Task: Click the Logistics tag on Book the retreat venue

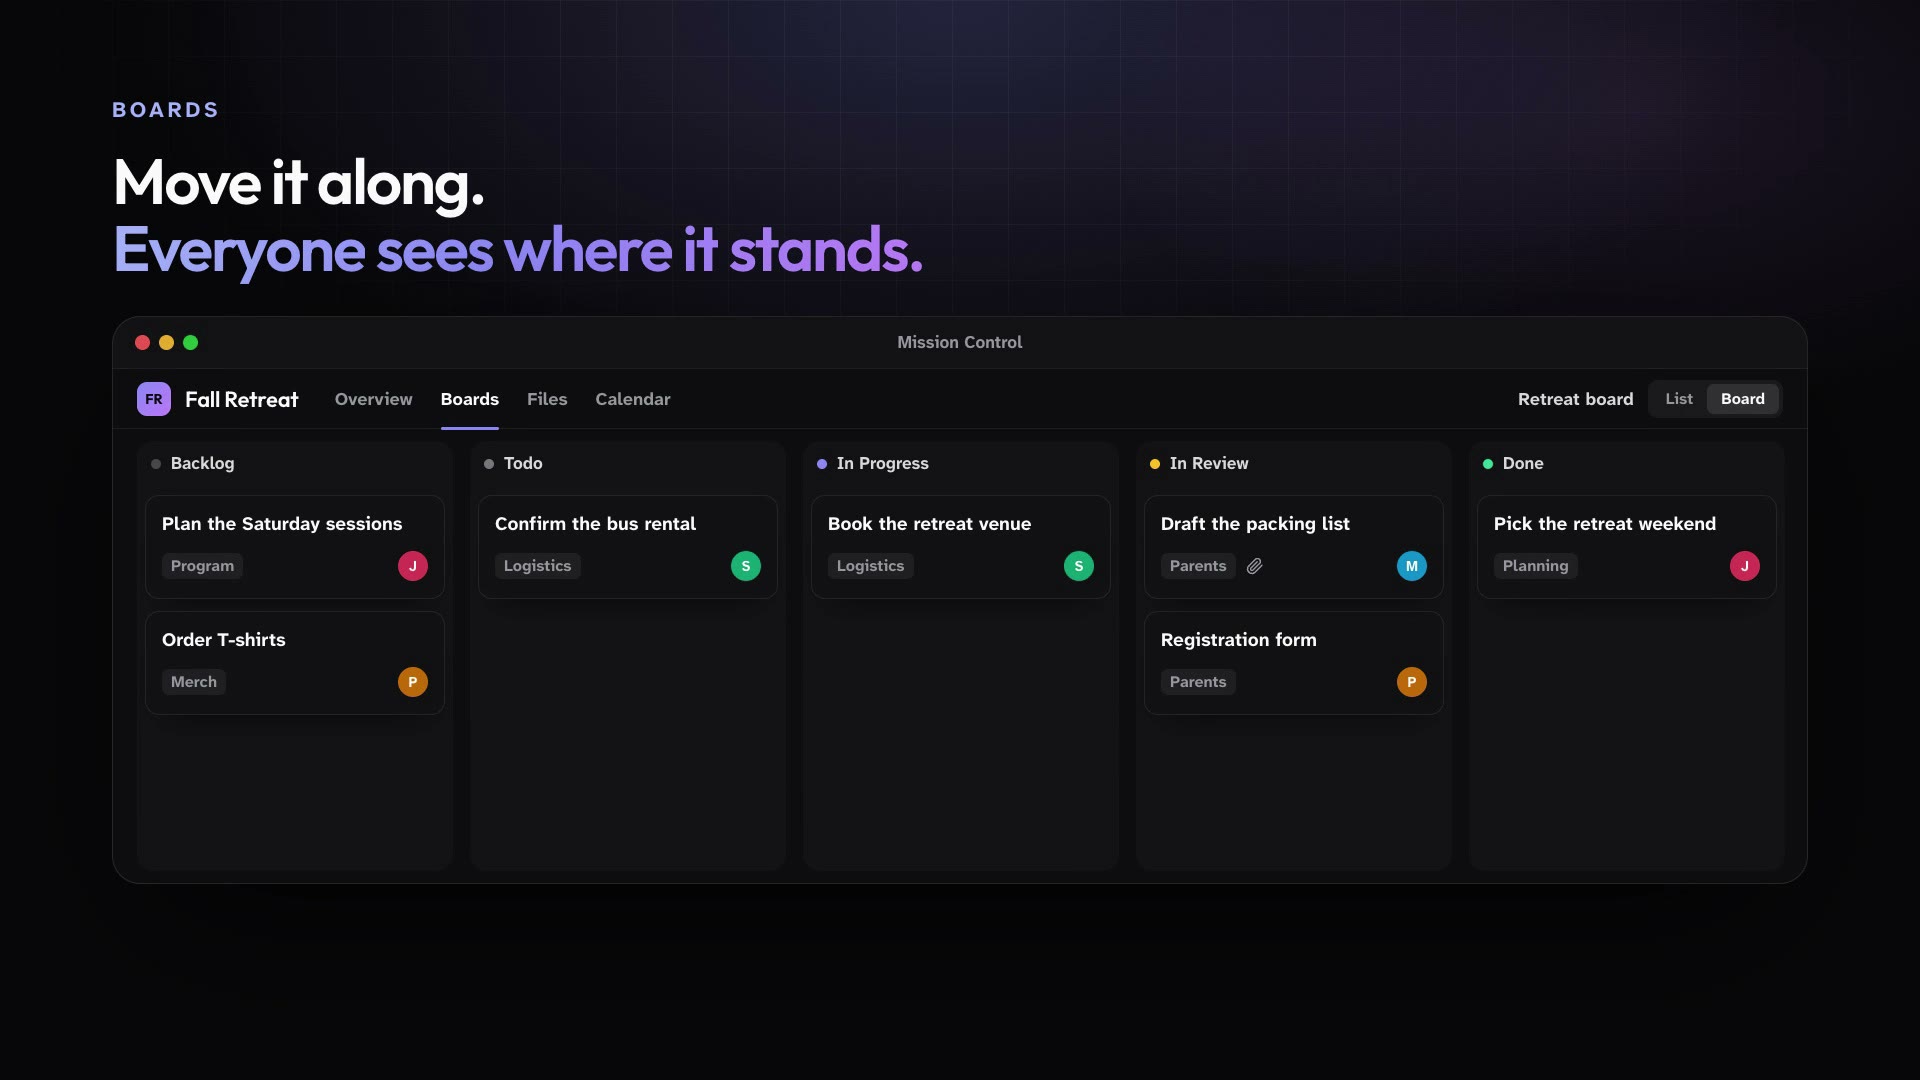Action: [x=871, y=566]
